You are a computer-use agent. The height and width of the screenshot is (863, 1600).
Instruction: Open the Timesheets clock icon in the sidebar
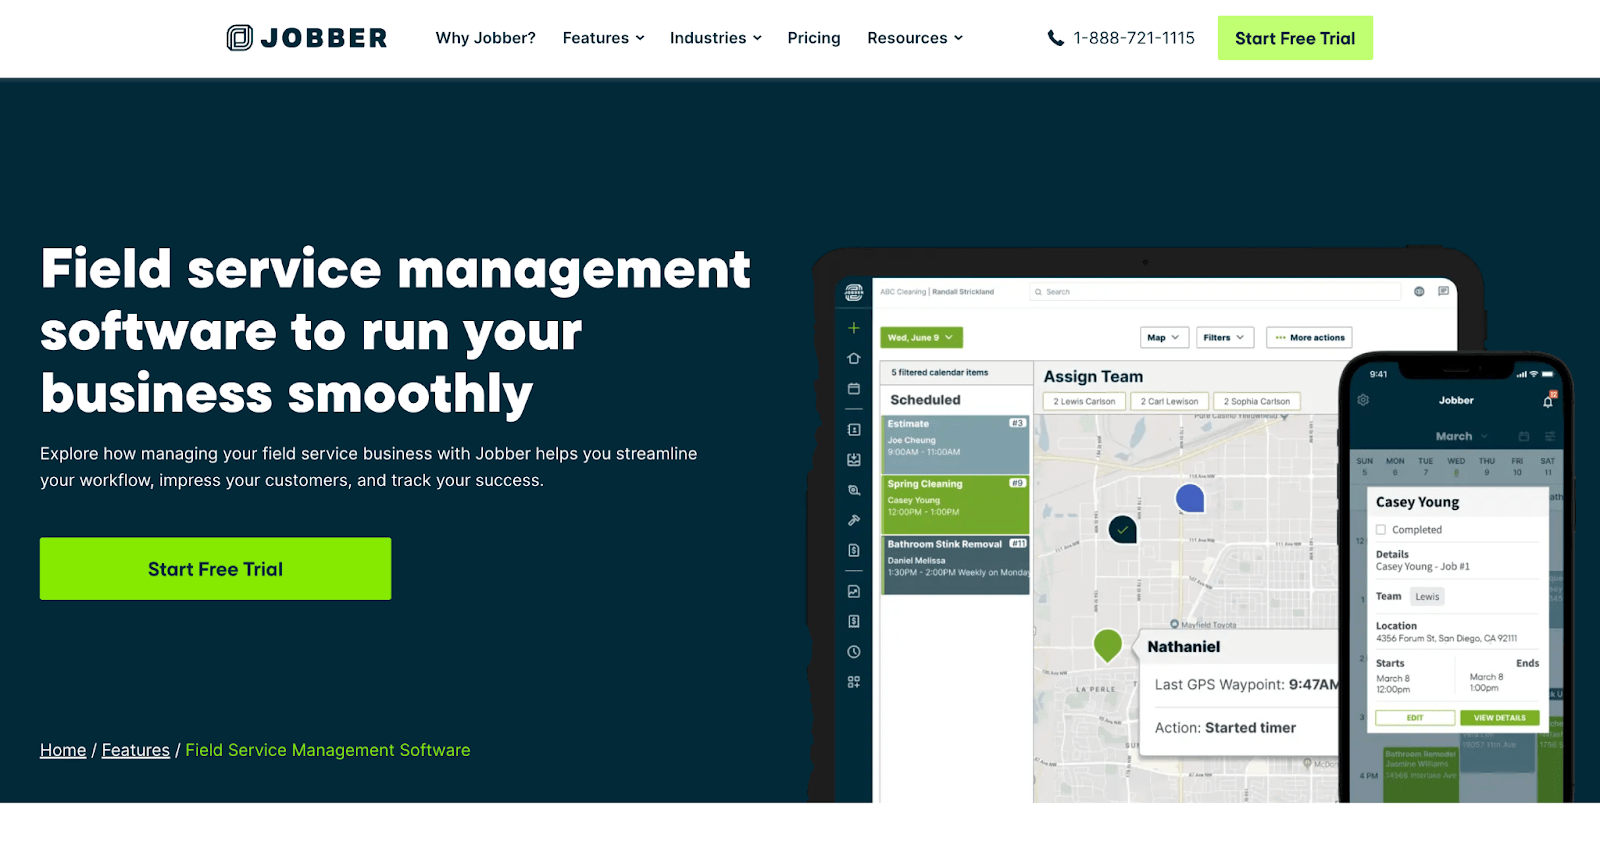[854, 652]
